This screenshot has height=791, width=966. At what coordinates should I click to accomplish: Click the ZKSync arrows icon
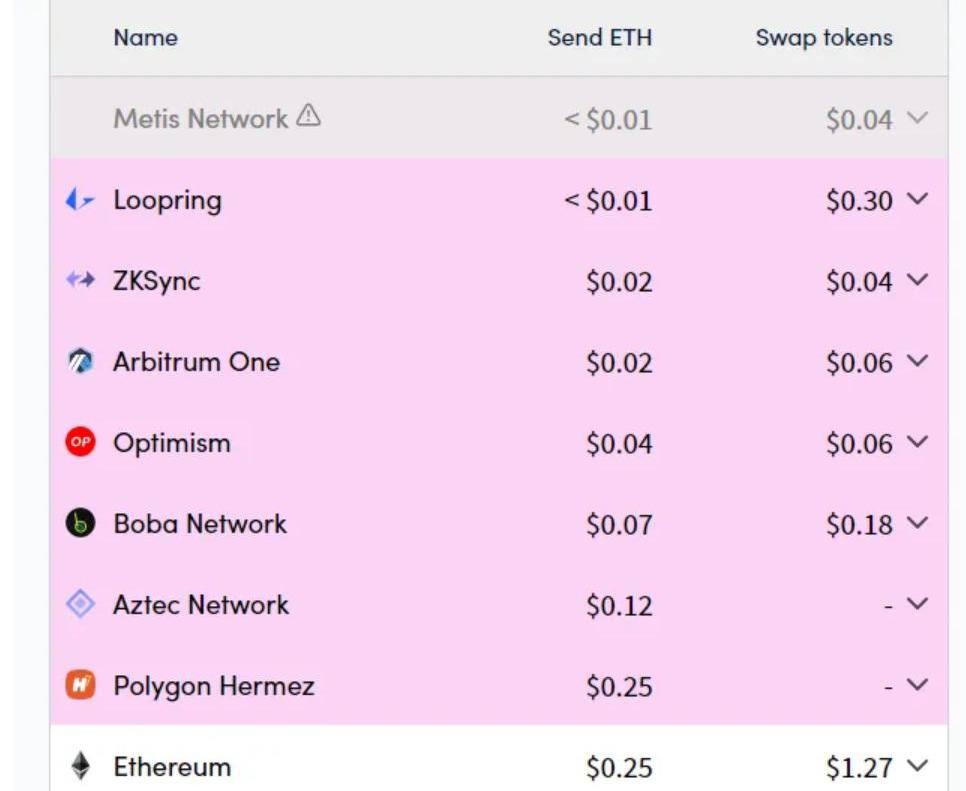[80, 281]
